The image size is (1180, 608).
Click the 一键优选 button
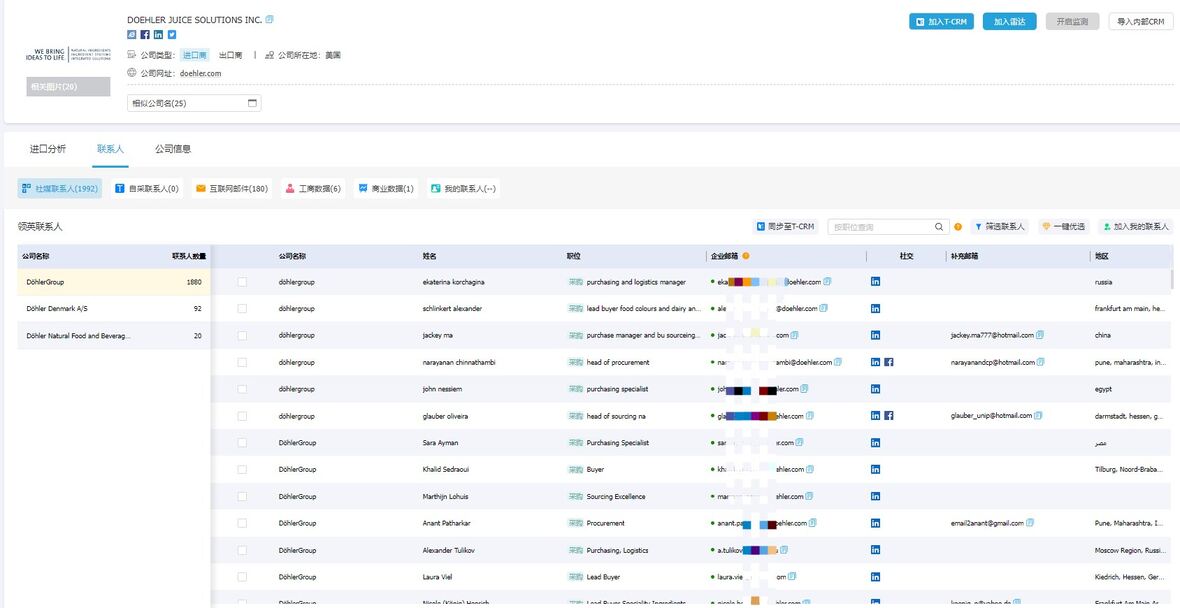[1065, 226]
